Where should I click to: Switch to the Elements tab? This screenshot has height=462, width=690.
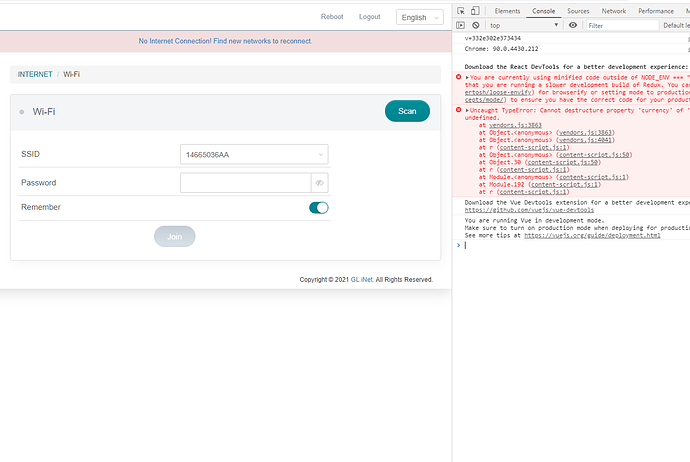(507, 11)
